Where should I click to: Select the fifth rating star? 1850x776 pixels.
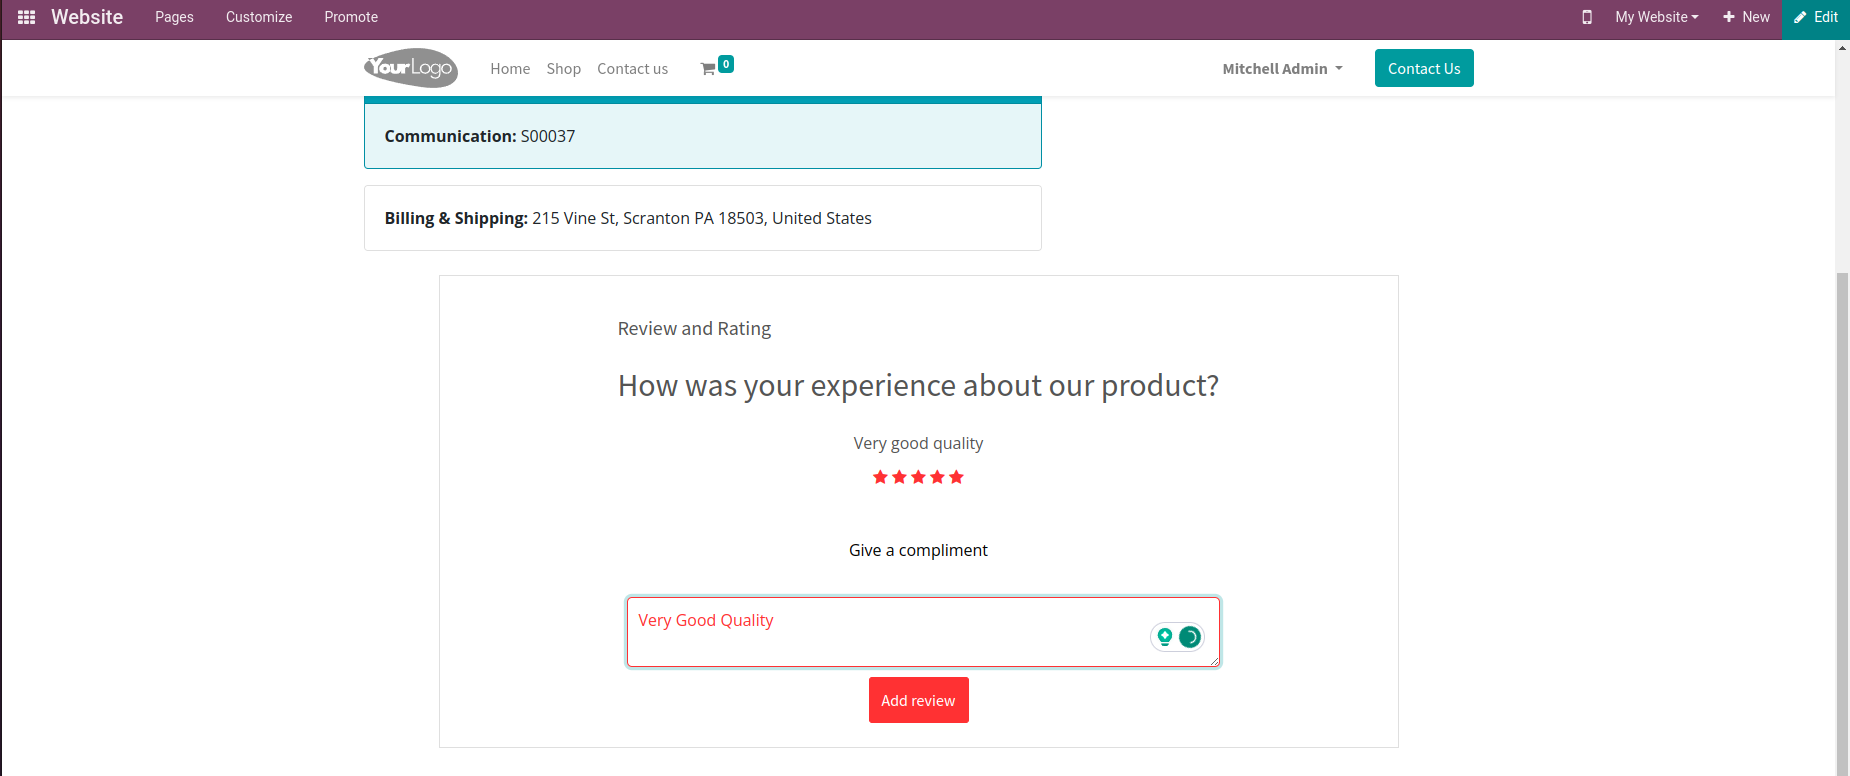click(956, 477)
